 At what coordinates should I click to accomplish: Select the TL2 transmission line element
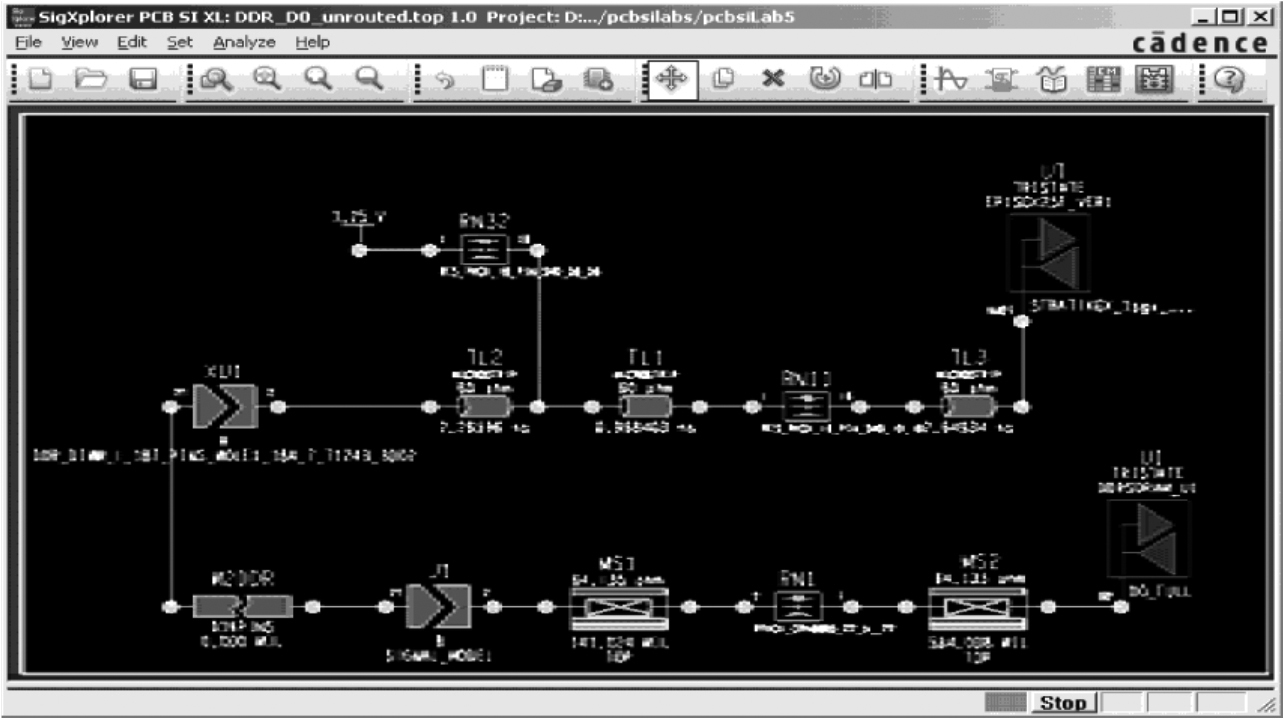484,407
